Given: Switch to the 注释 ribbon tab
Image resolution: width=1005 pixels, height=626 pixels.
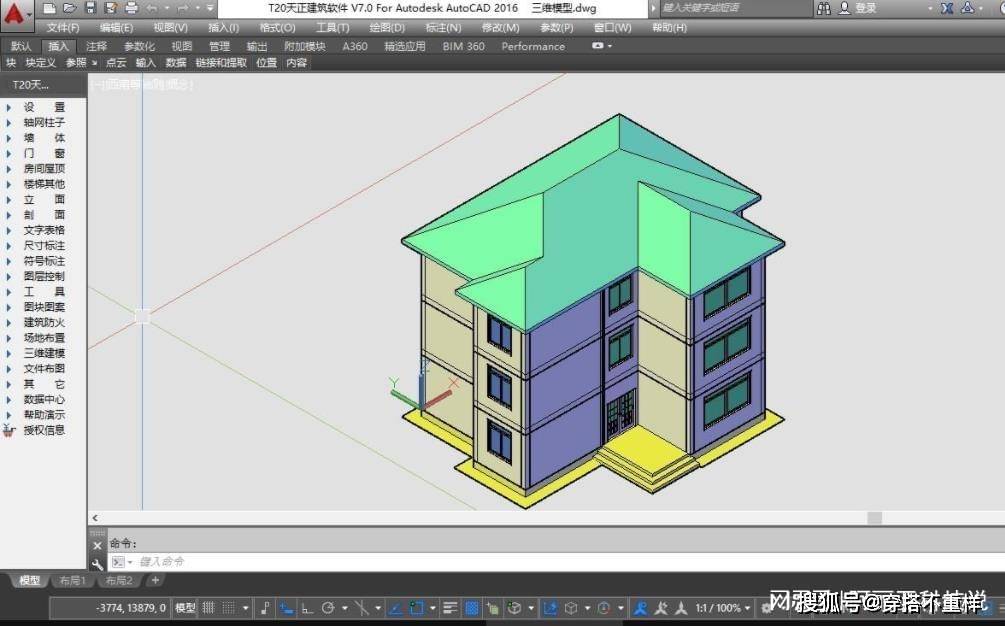Looking at the screenshot, I should coord(96,46).
